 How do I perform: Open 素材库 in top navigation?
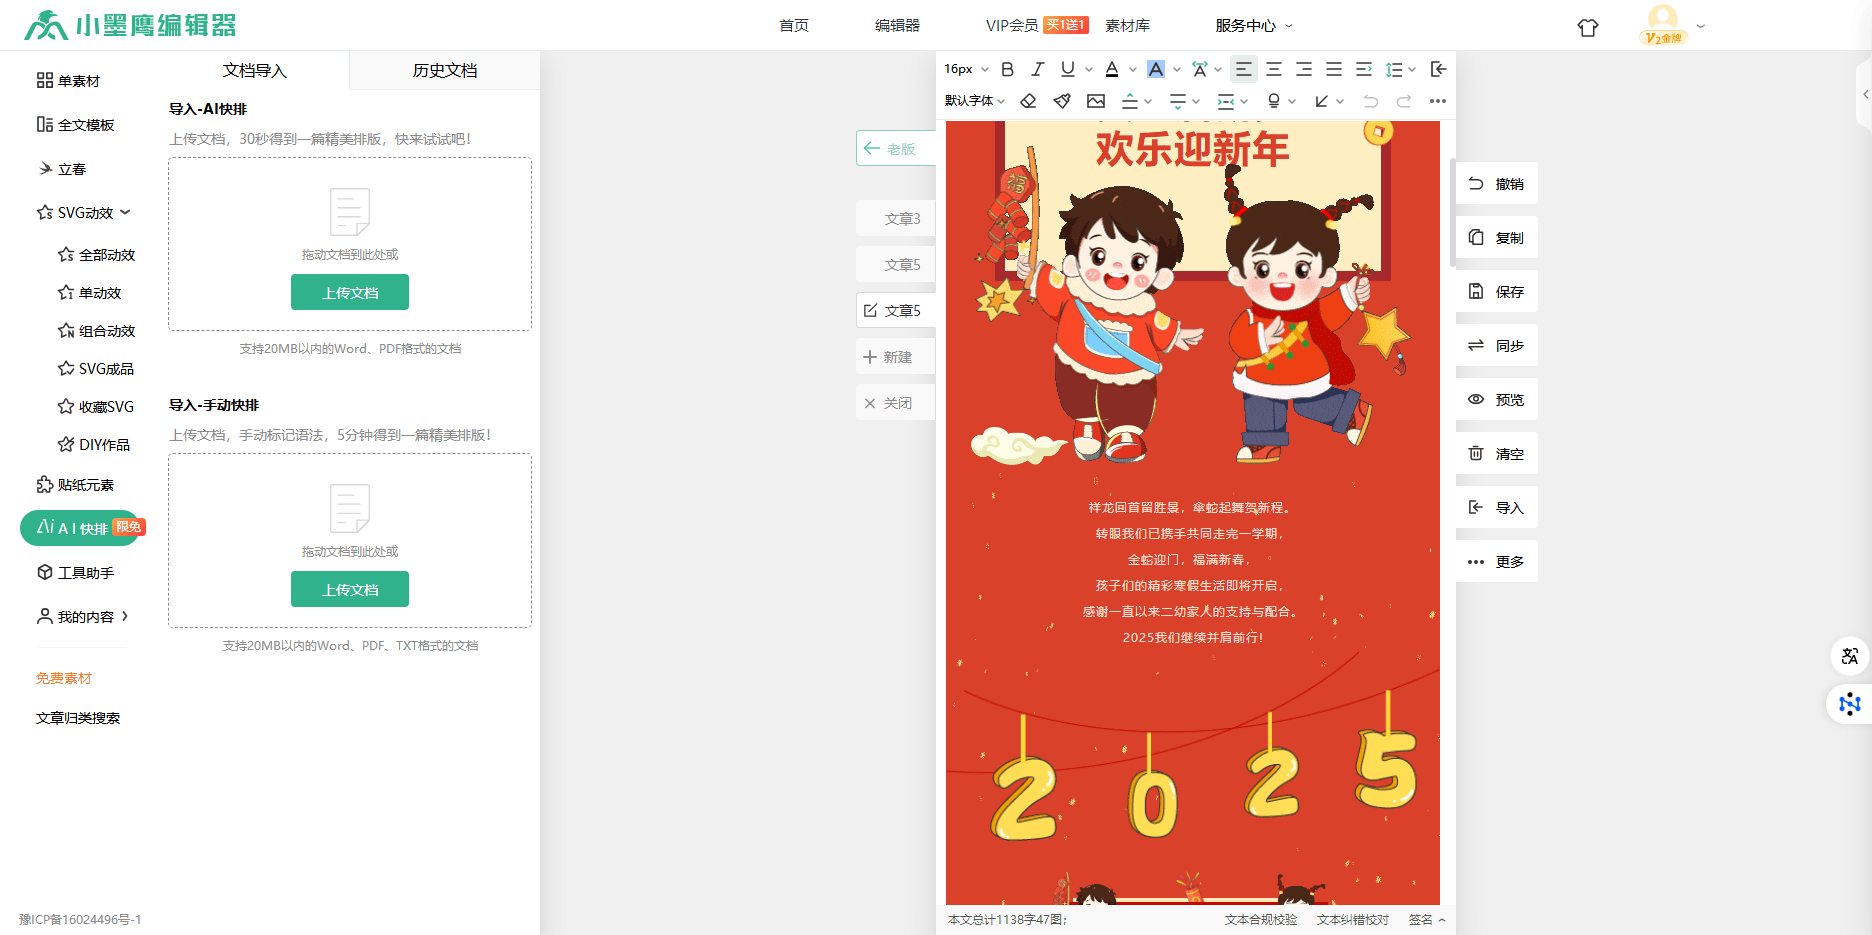coord(1127,26)
